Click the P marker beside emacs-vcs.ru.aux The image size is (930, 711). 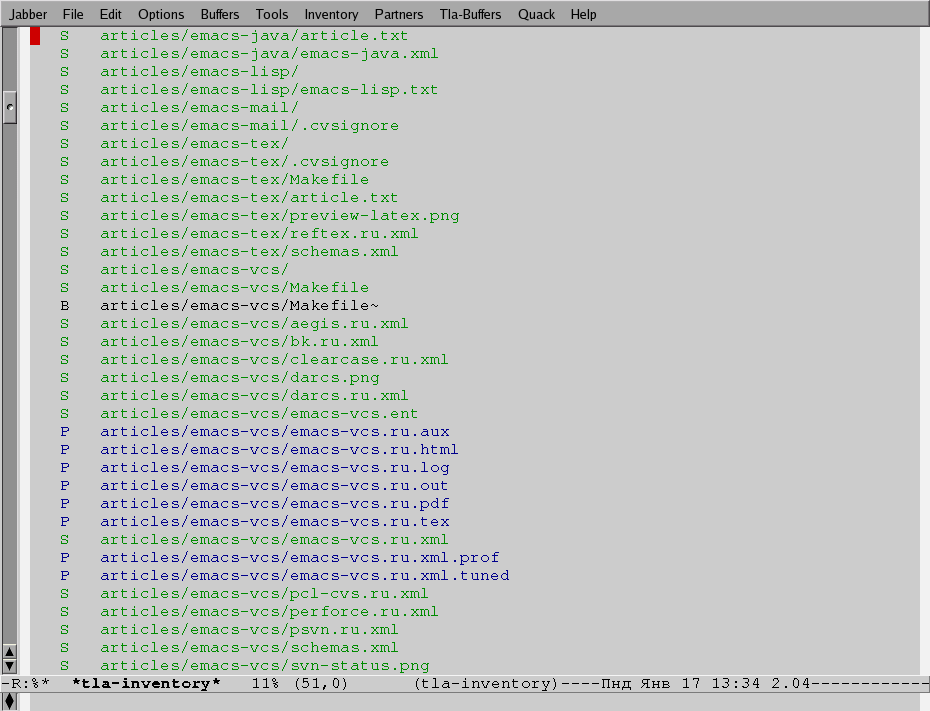pyautogui.click(x=65, y=432)
